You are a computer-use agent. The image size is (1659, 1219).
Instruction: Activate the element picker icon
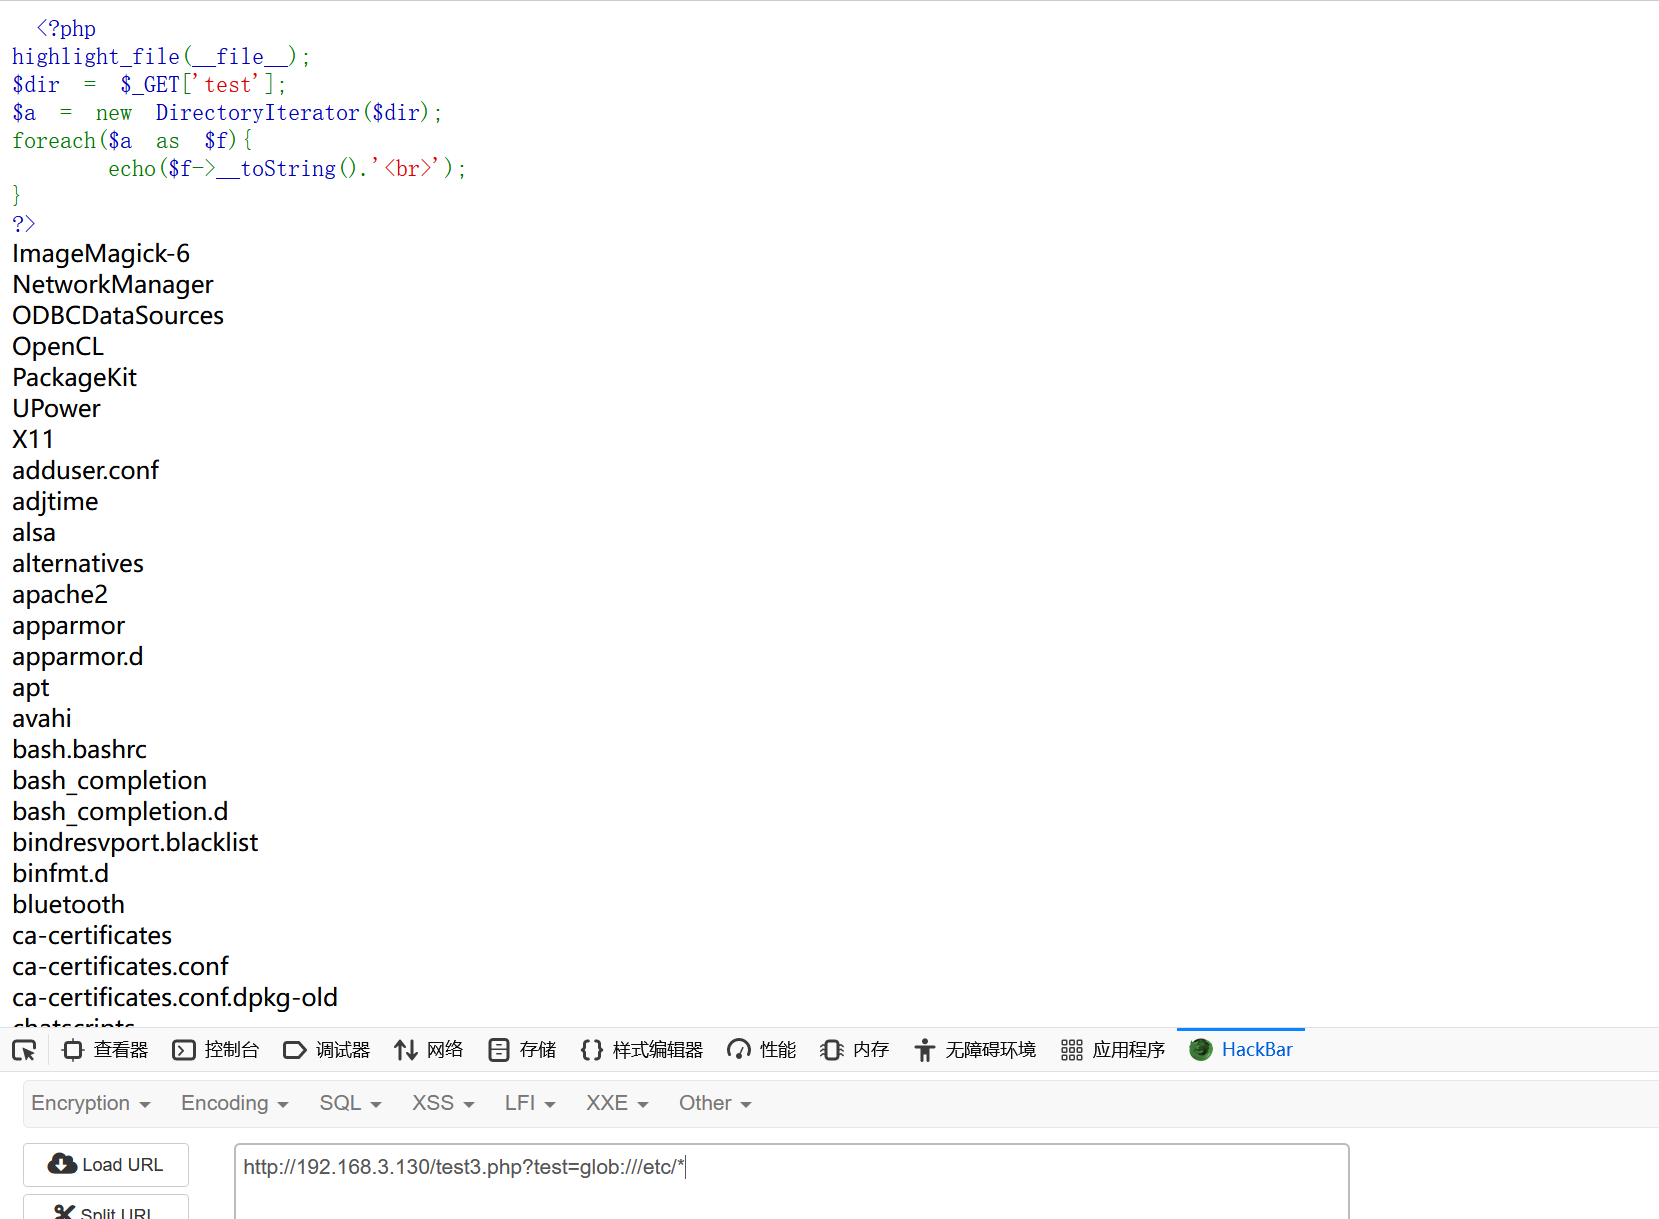tap(24, 1050)
